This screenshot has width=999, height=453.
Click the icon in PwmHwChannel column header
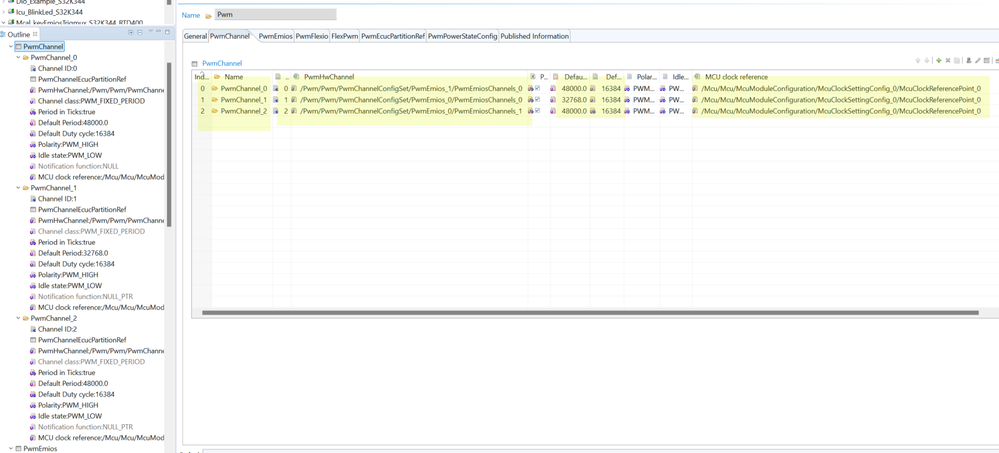(297, 77)
